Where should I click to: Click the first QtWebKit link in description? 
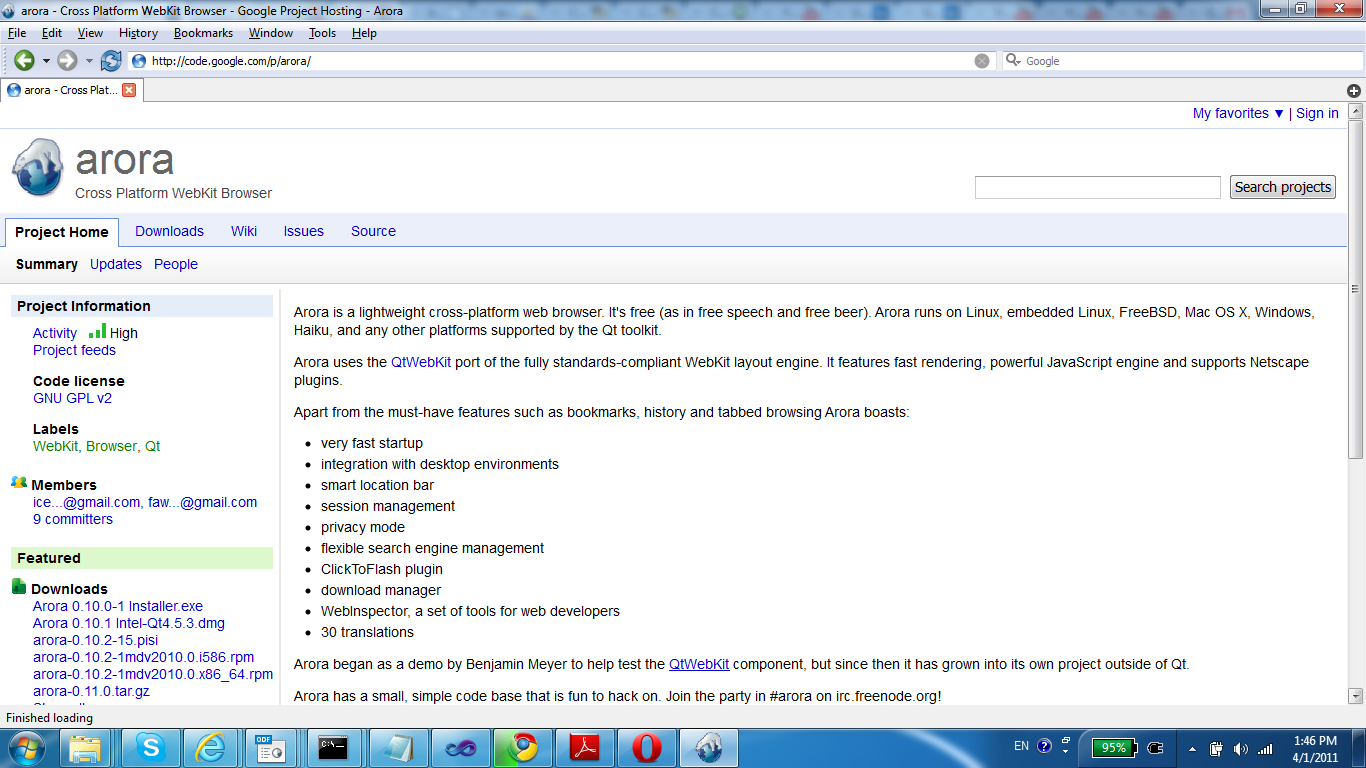(x=421, y=362)
